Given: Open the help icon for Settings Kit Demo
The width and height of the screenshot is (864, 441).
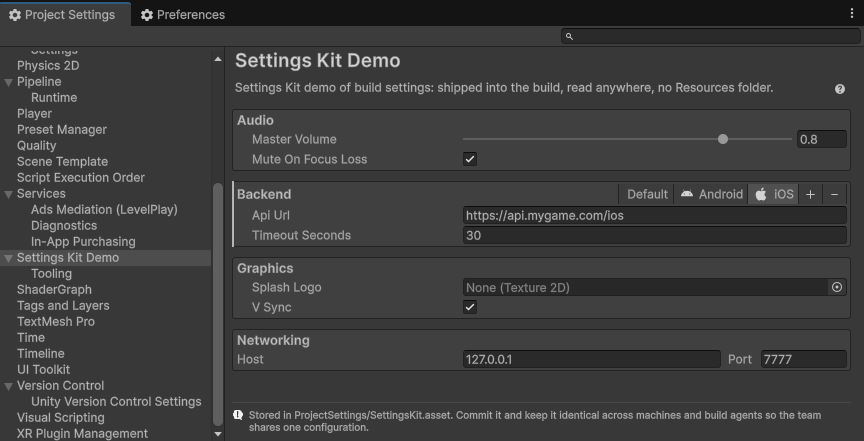Looking at the screenshot, I should 840,89.
